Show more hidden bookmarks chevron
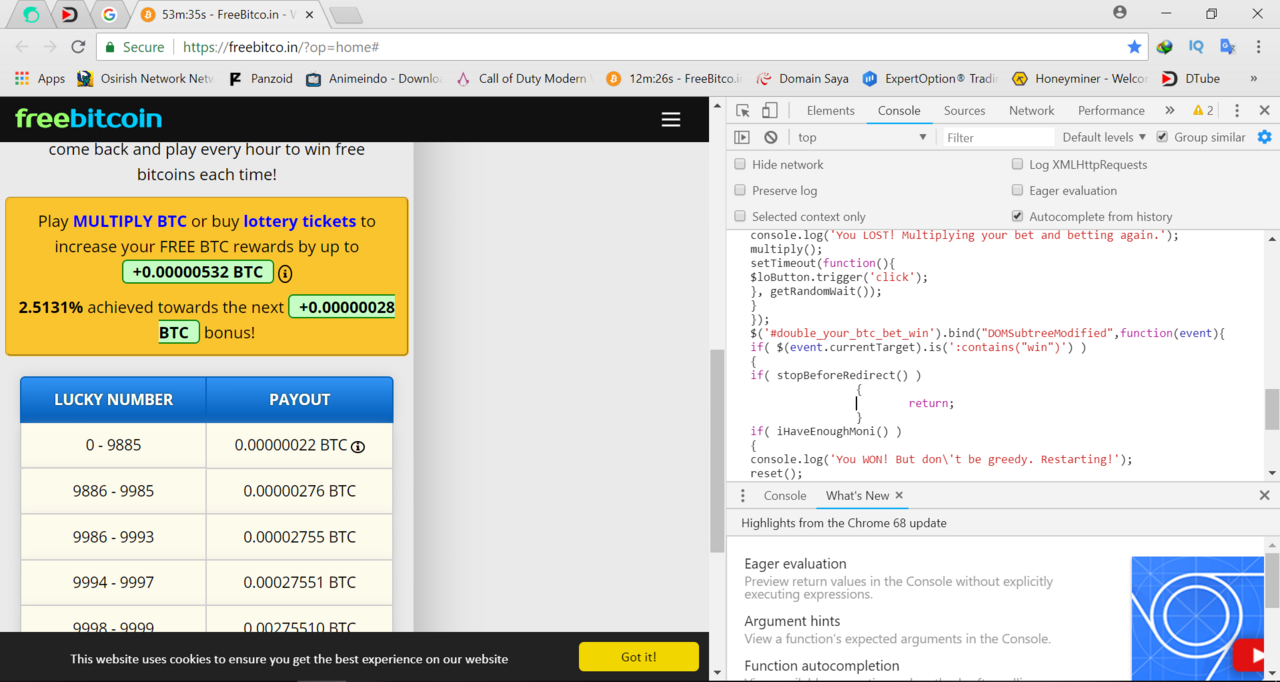This screenshot has height=682, width=1280. (x=1253, y=78)
